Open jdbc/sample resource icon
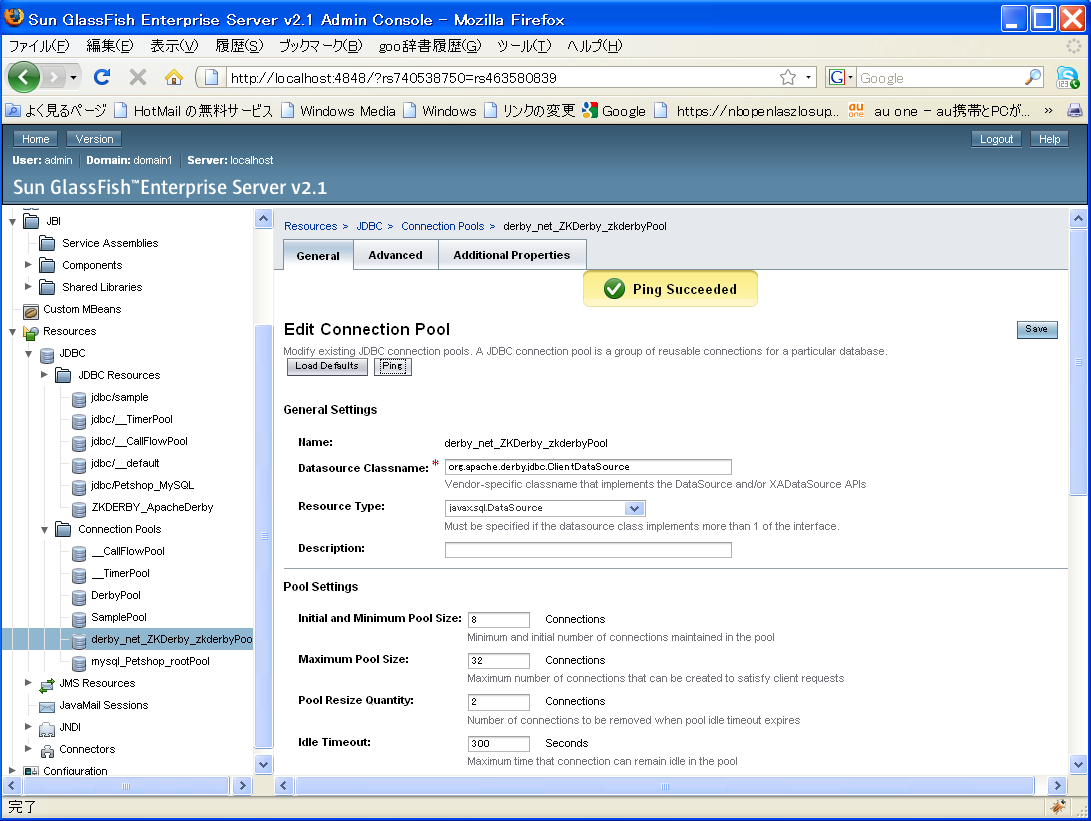Image resolution: width=1091 pixels, height=821 pixels. pos(79,398)
